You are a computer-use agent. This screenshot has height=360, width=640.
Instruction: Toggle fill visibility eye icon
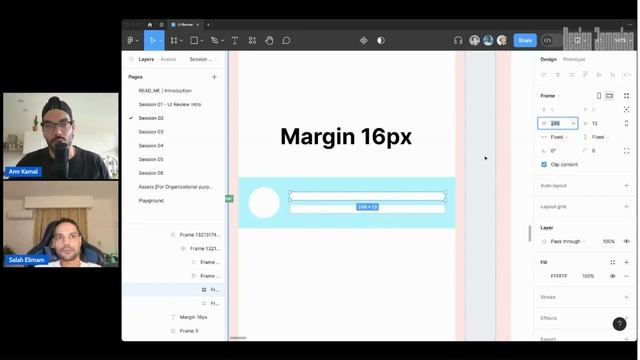click(x=613, y=276)
